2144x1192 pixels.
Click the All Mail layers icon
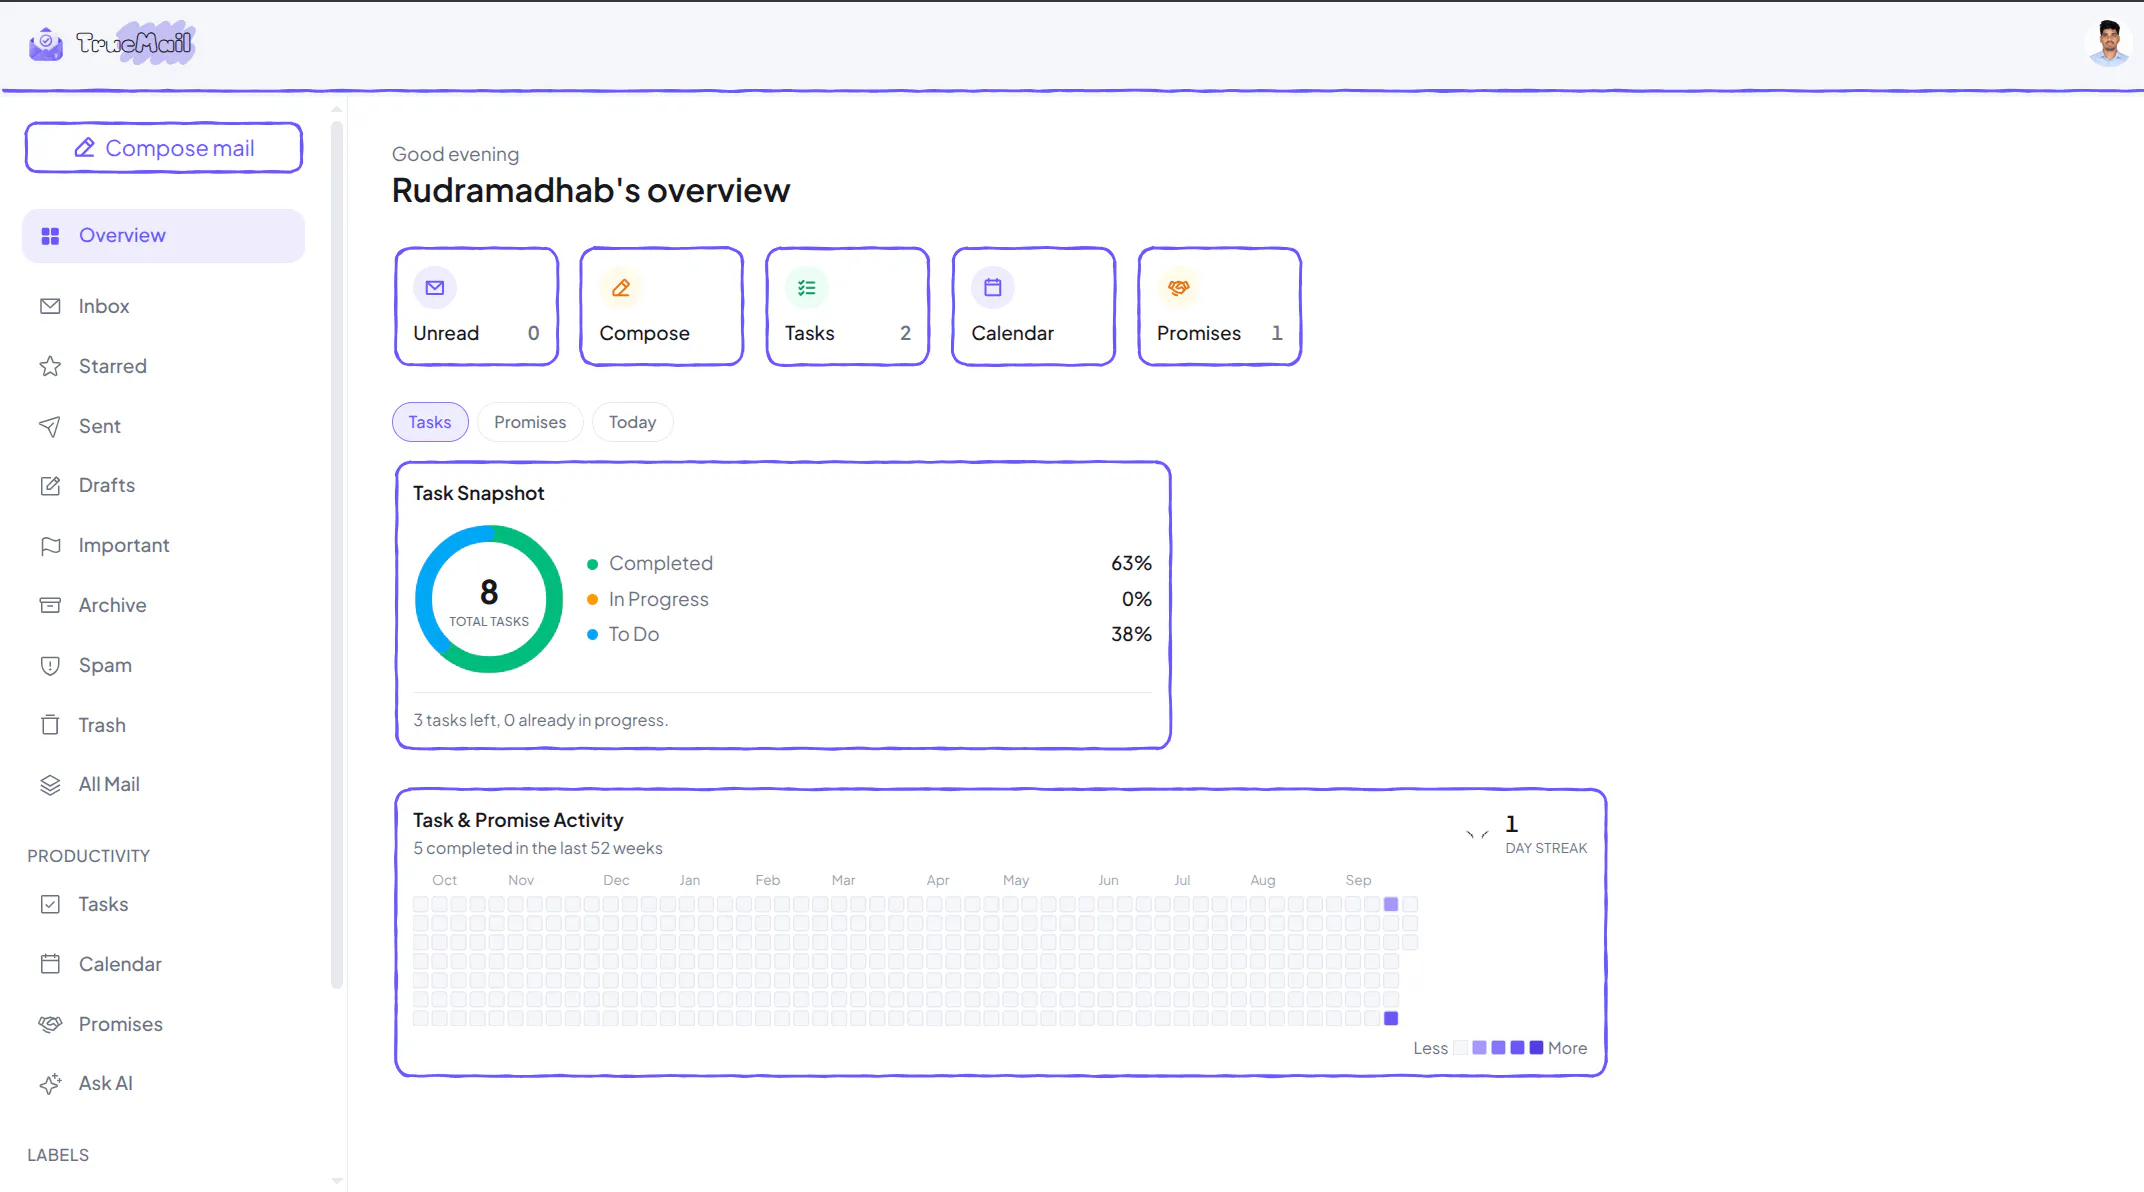[50, 785]
